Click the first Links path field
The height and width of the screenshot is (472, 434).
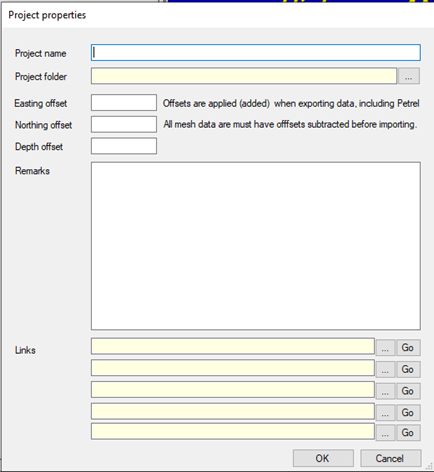click(233, 346)
